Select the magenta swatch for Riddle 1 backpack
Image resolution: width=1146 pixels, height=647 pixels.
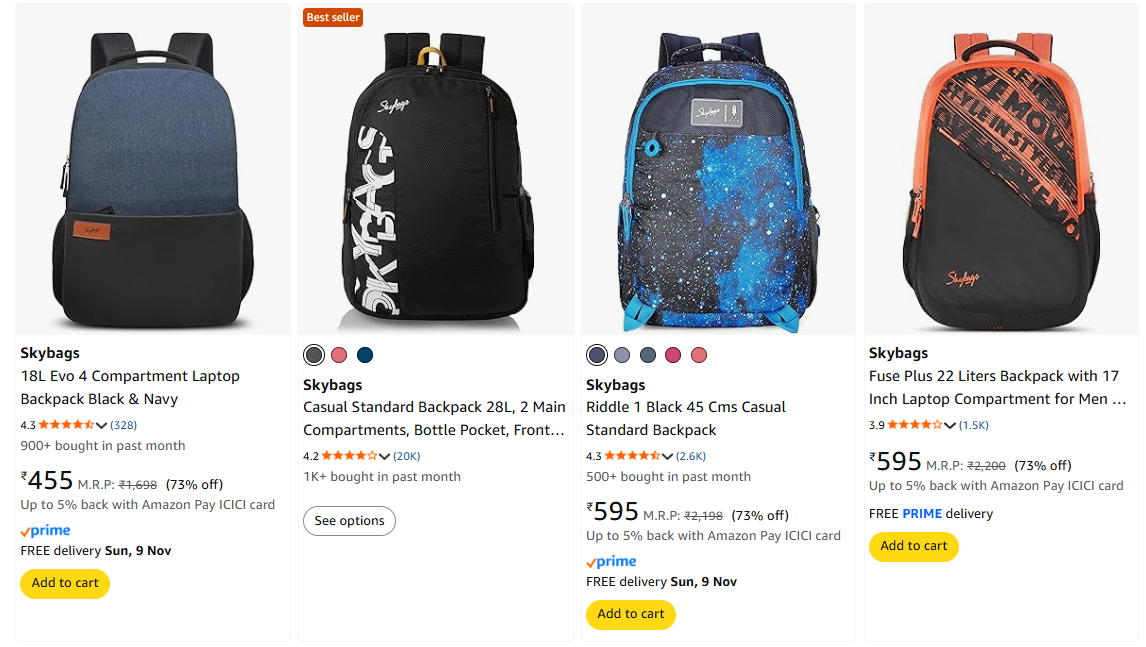(x=673, y=355)
